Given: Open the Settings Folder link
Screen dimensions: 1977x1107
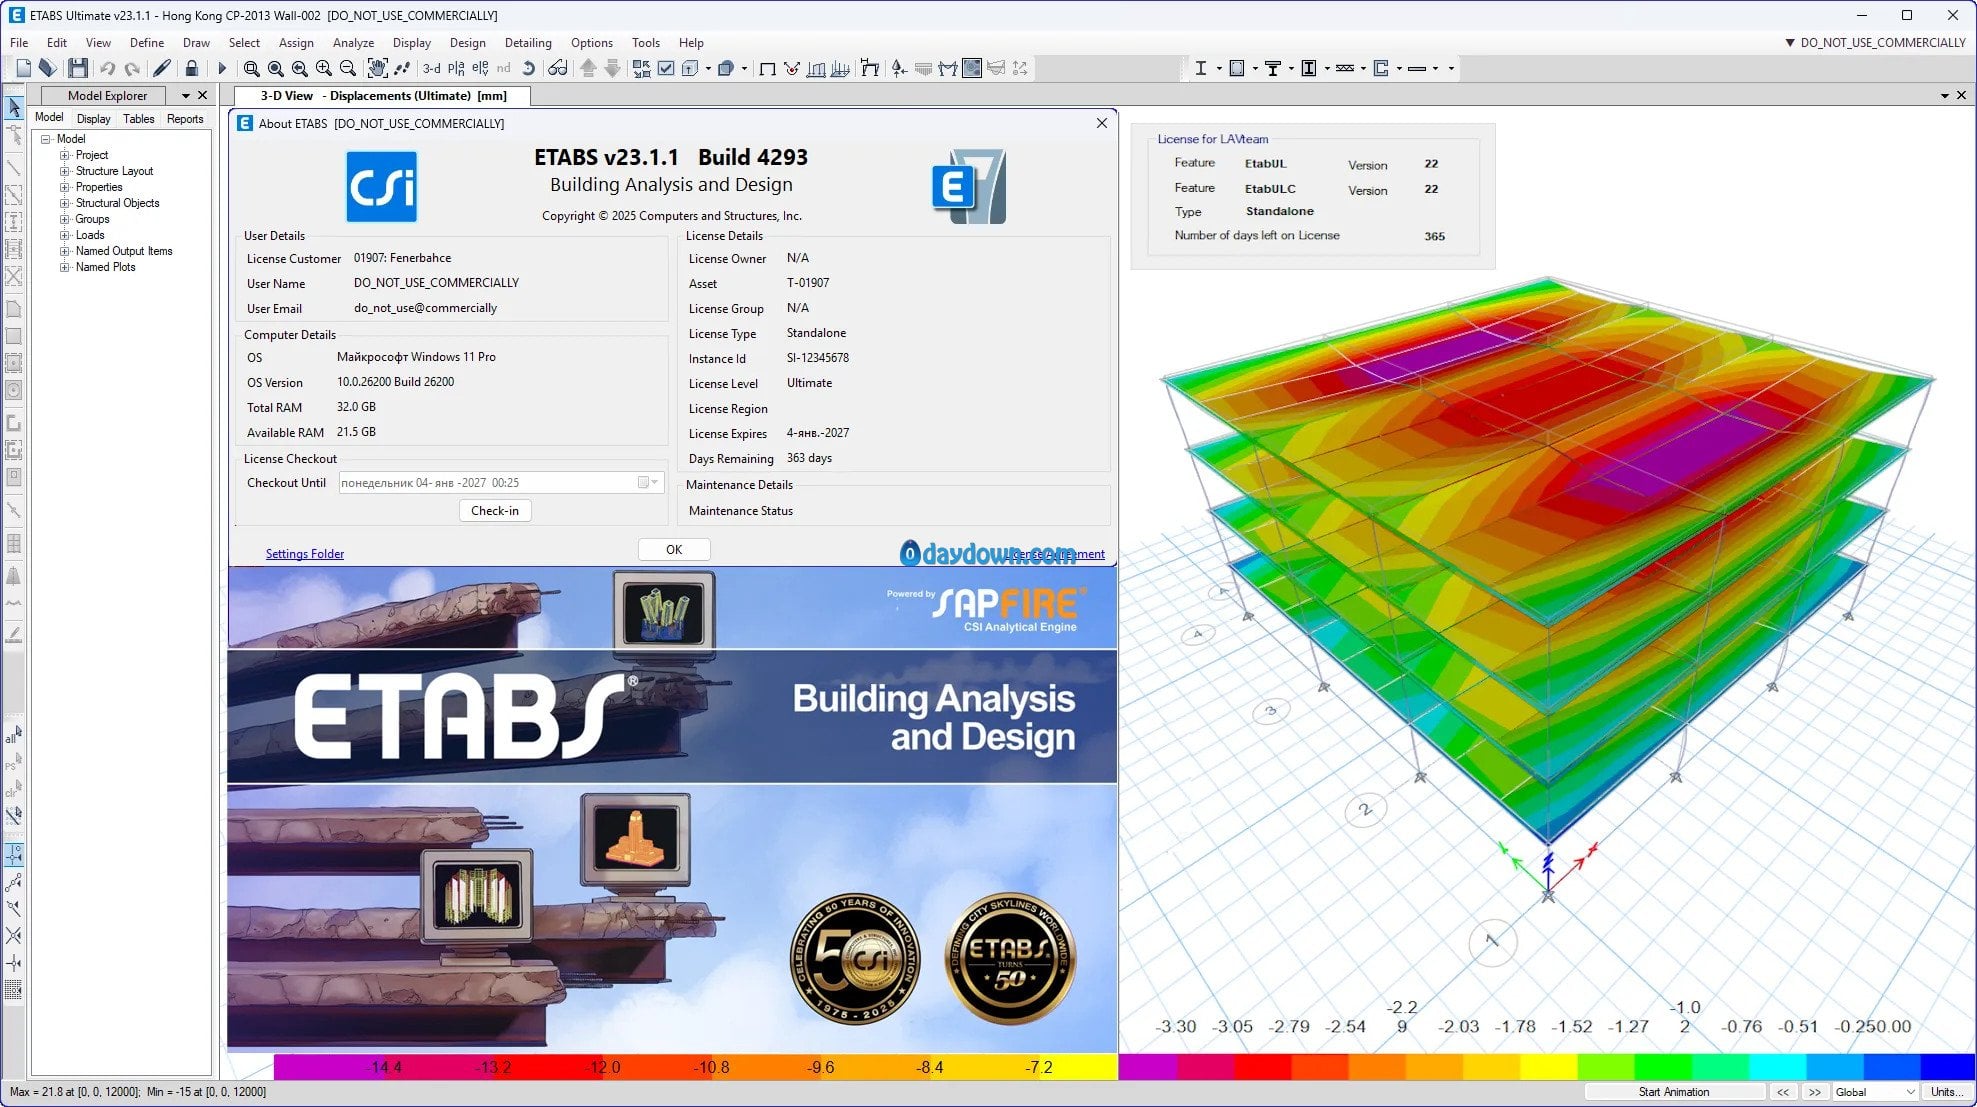Looking at the screenshot, I should (x=304, y=554).
